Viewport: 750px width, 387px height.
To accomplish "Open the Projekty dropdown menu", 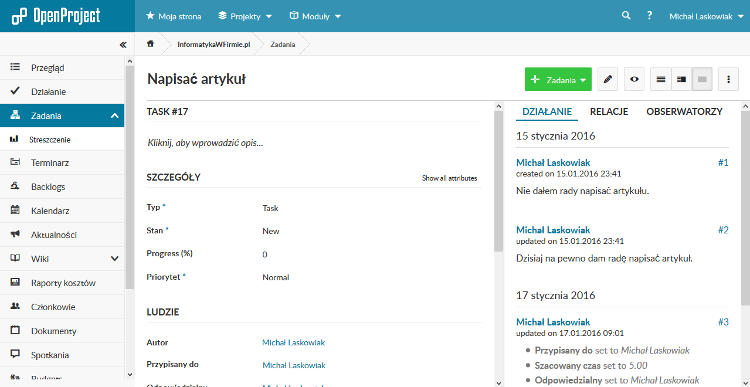I will (245, 16).
